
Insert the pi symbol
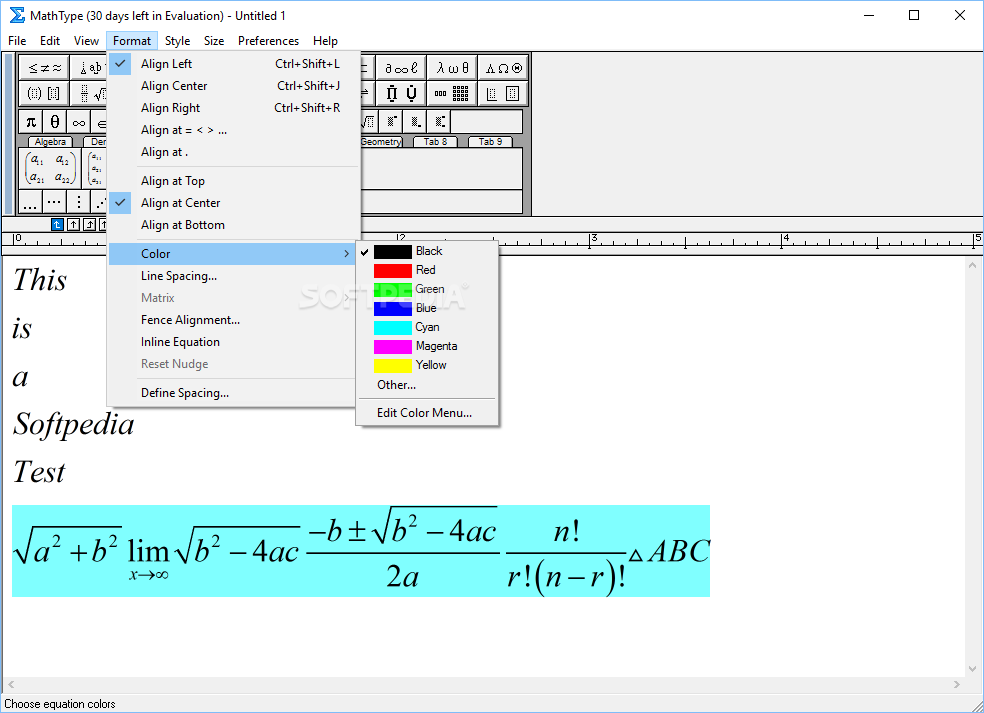pyautogui.click(x=31, y=122)
